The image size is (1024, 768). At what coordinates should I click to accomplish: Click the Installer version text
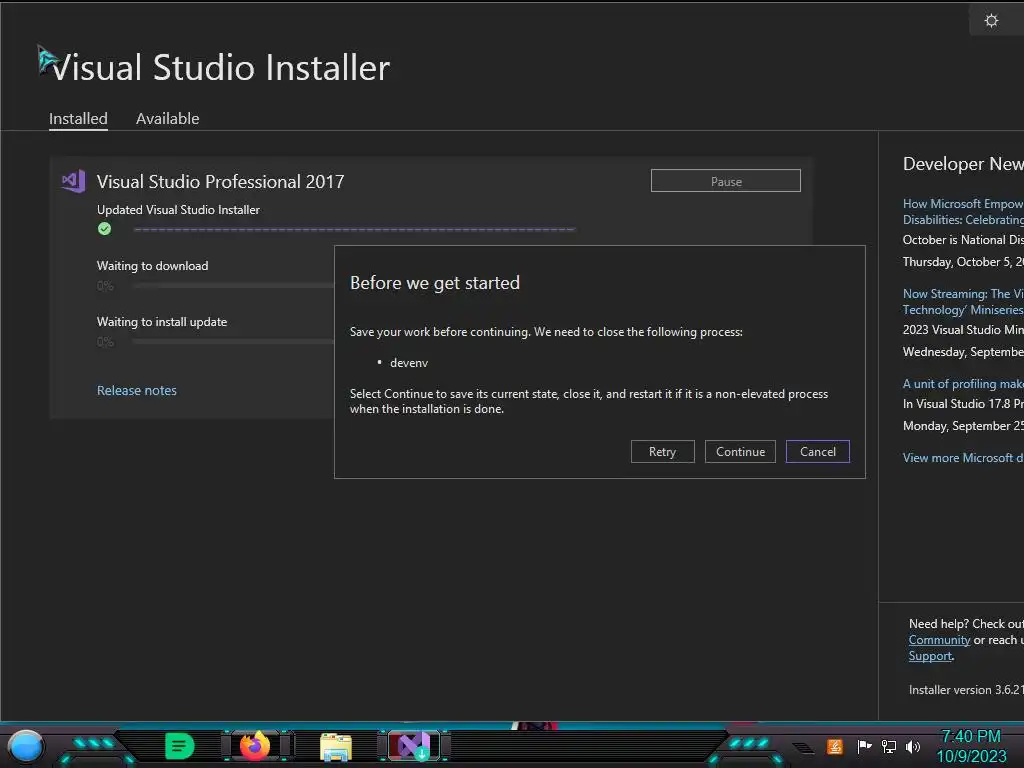(966, 690)
